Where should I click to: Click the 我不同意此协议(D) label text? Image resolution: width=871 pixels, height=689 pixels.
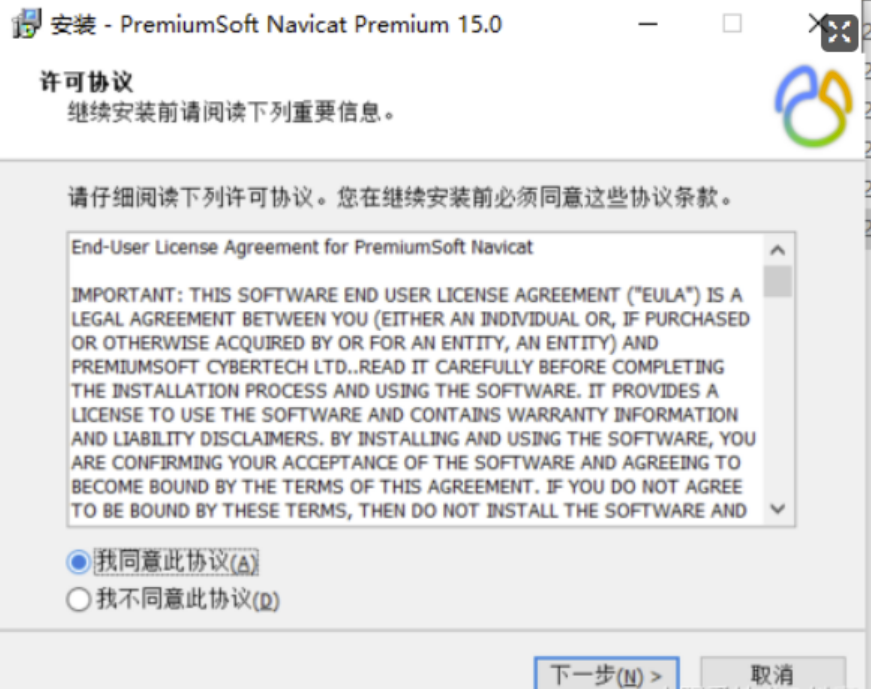click(188, 600)
